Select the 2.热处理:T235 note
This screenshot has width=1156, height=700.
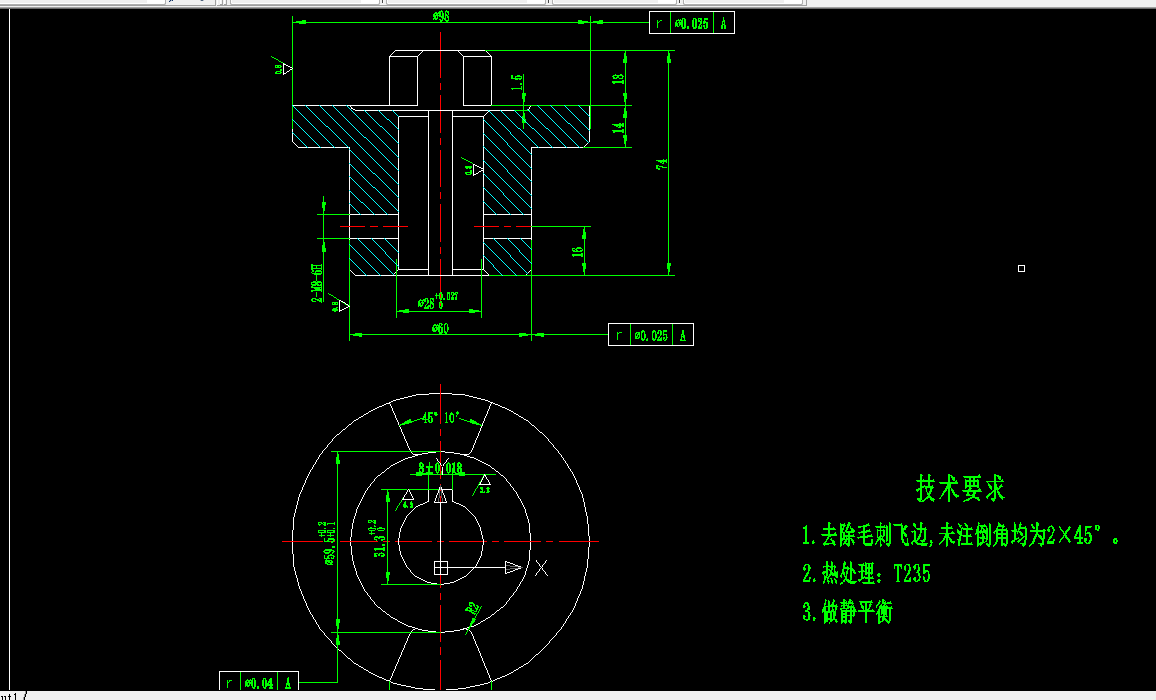pyautogui.click(x=866, y=574)
